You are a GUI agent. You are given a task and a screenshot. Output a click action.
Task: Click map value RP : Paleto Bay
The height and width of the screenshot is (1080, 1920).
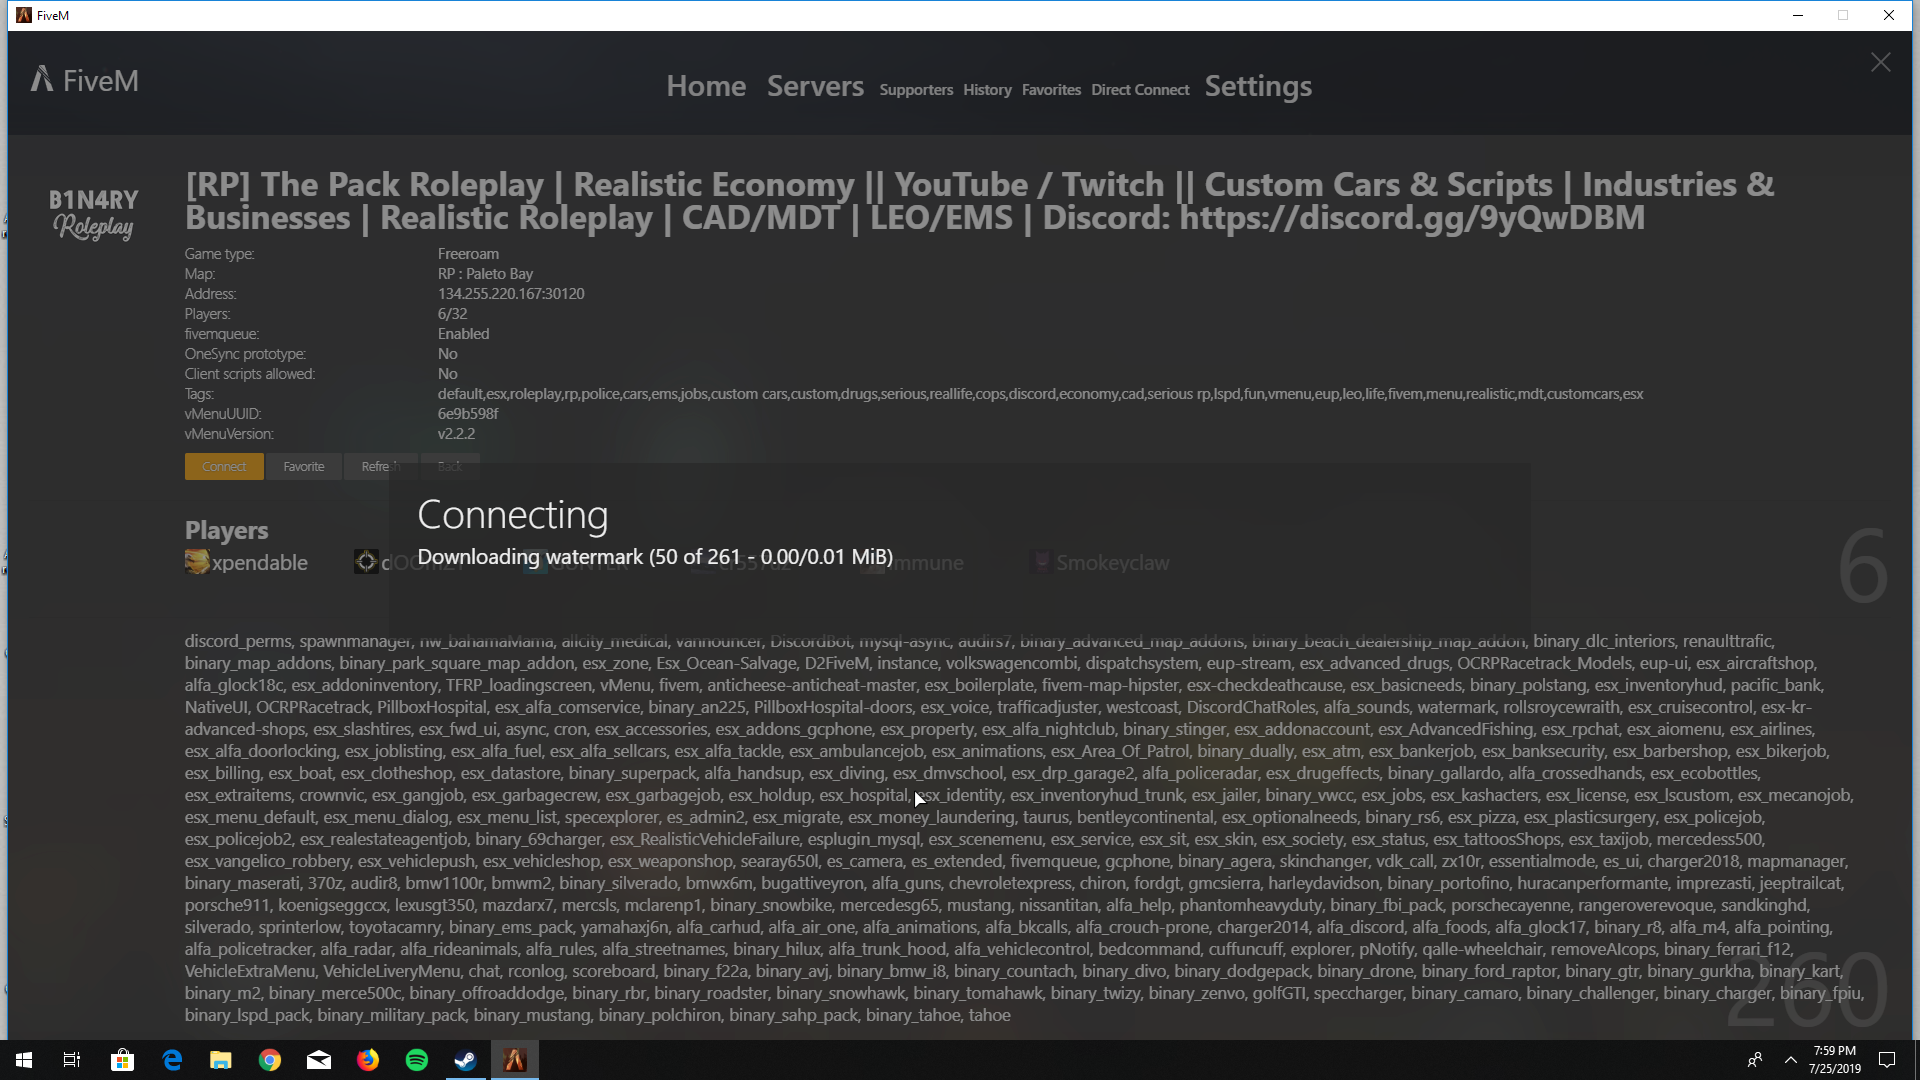click(485, 274)
